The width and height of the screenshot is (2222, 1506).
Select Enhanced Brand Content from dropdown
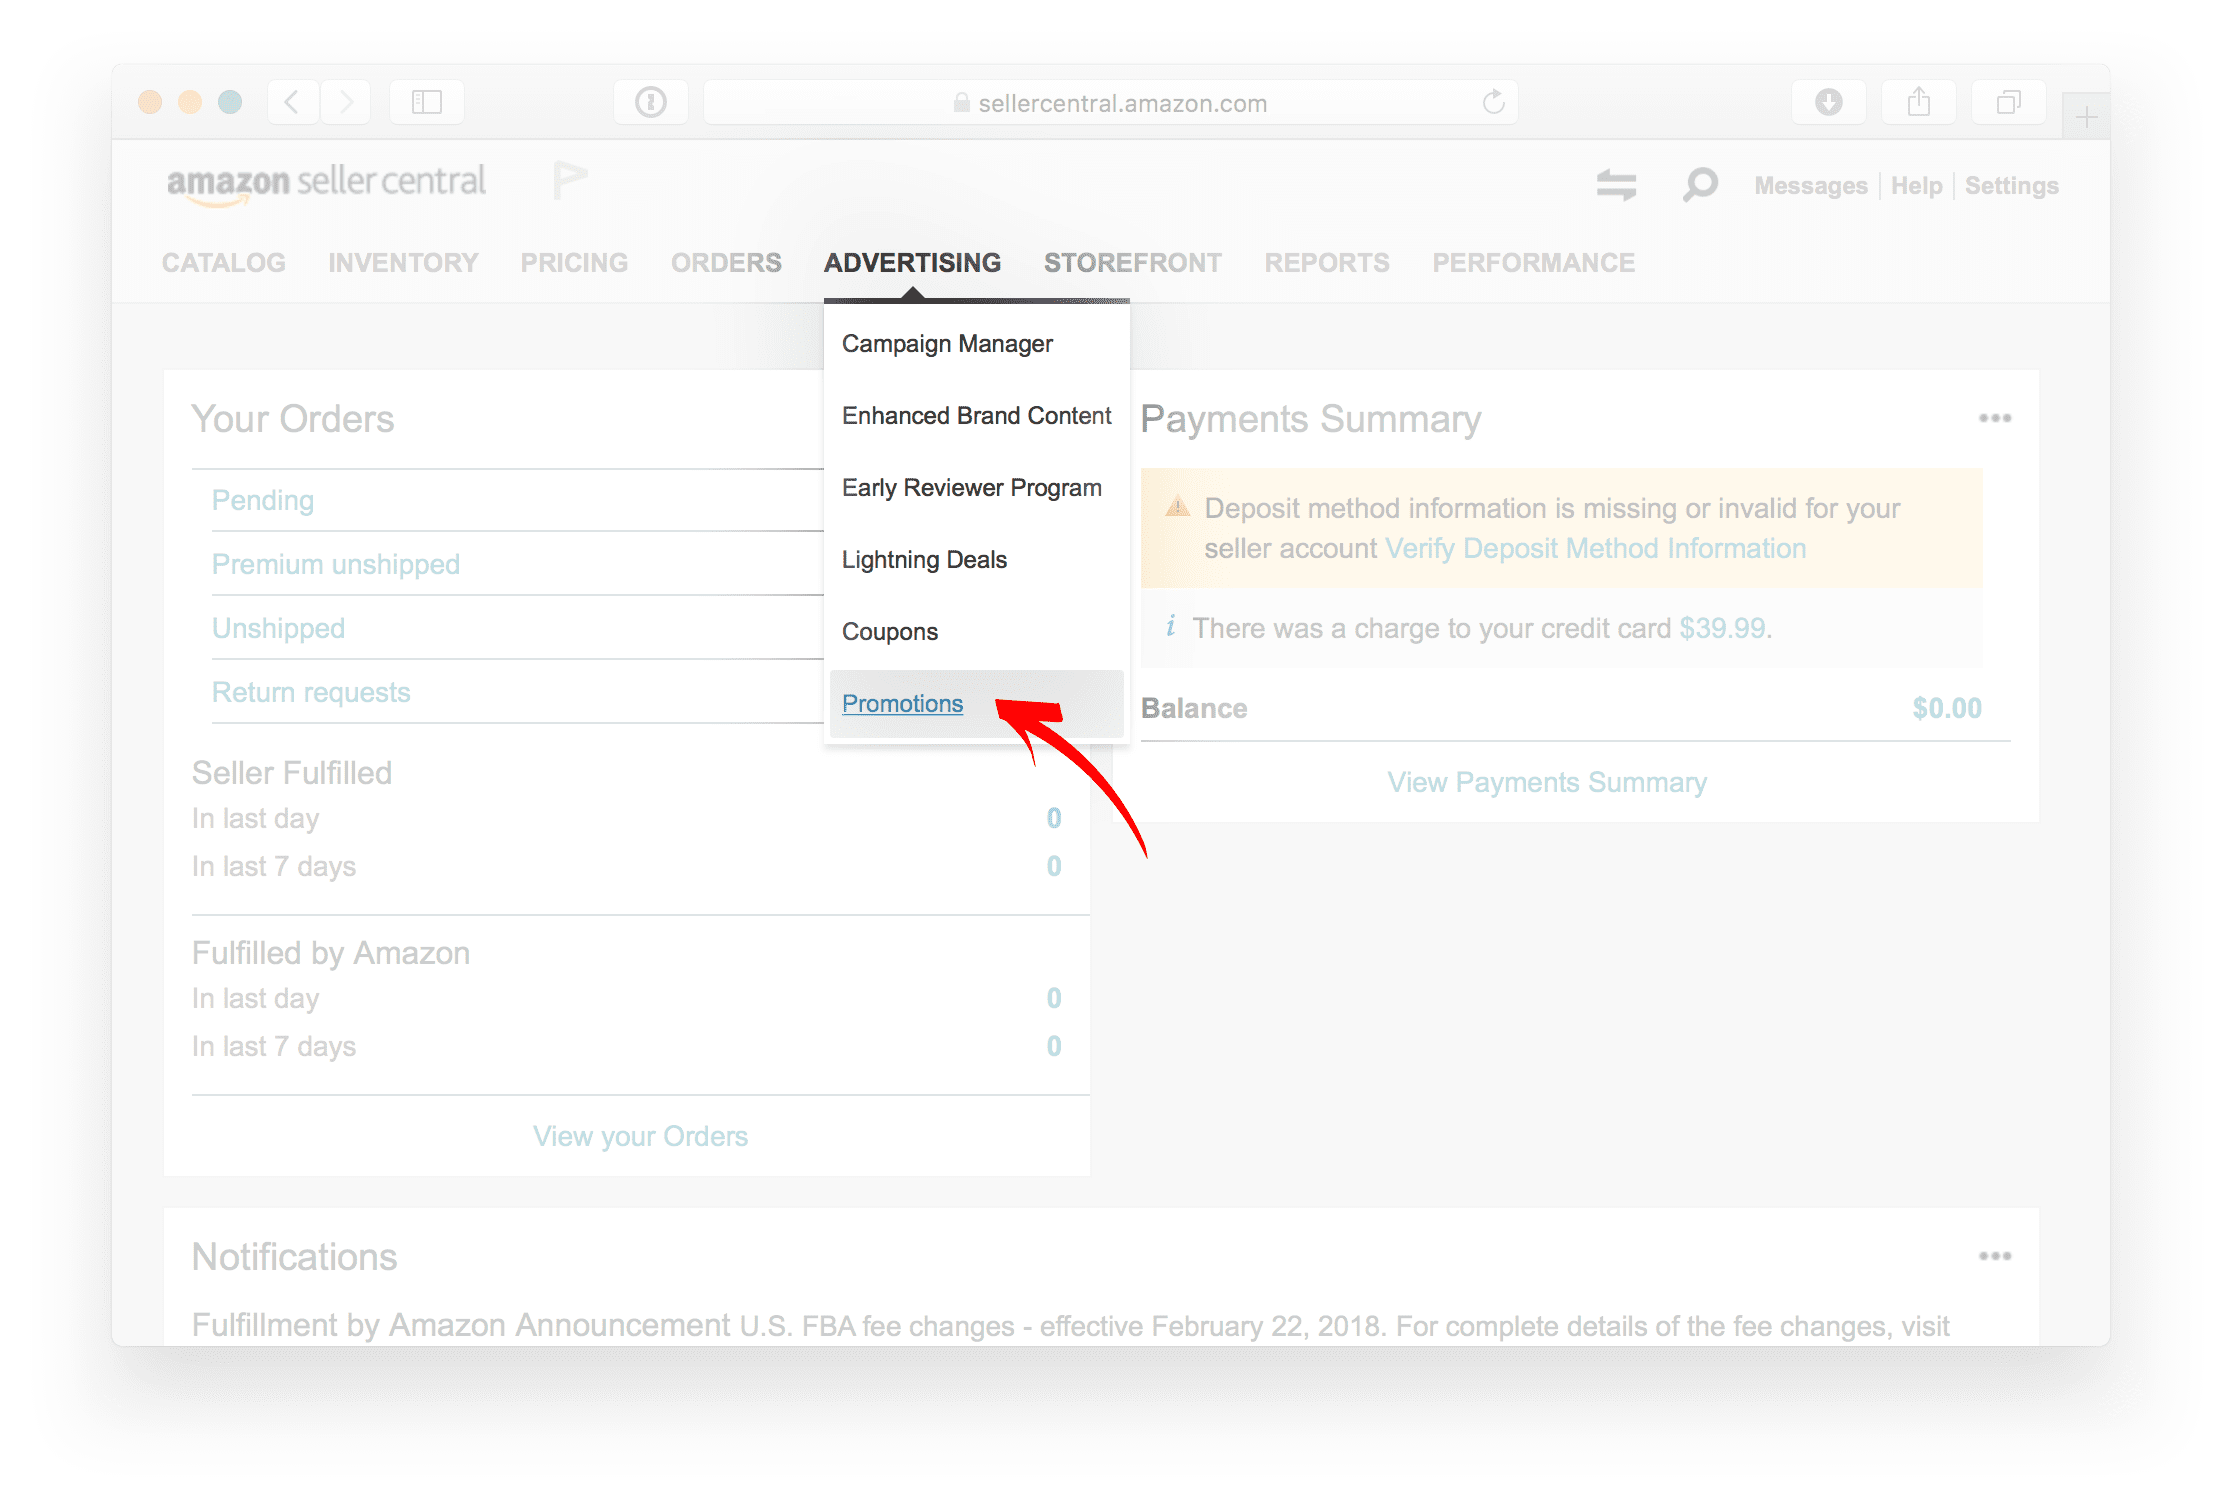[x=976, y=416]
